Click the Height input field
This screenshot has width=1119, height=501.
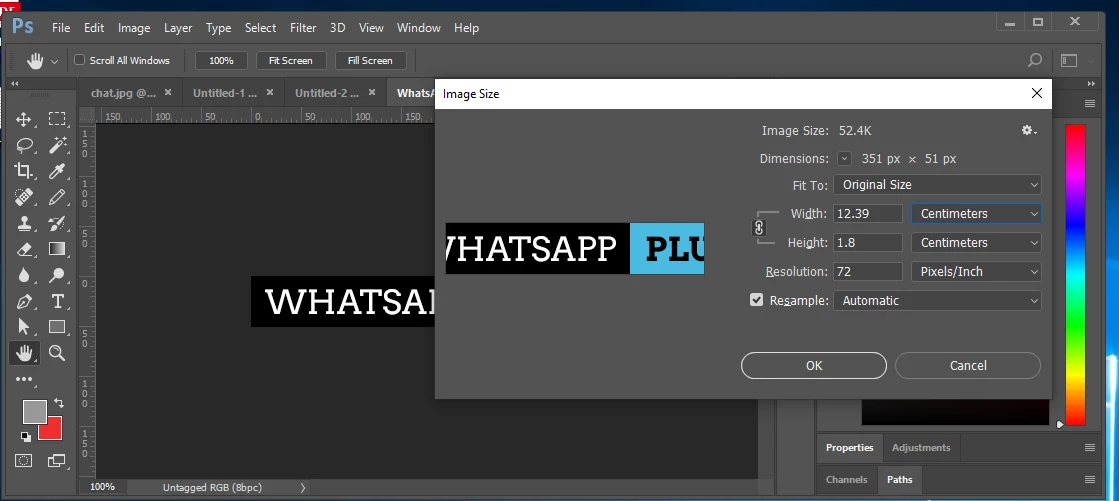(868, 243)
